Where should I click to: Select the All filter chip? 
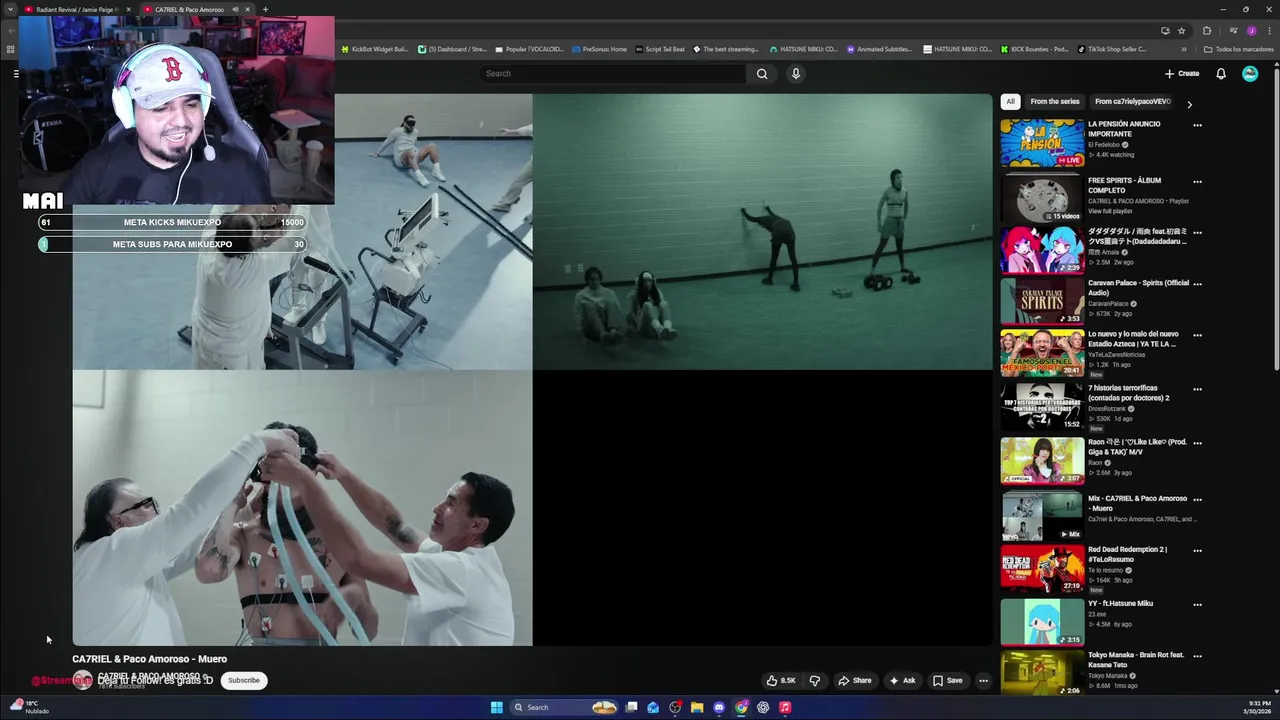1010,101
